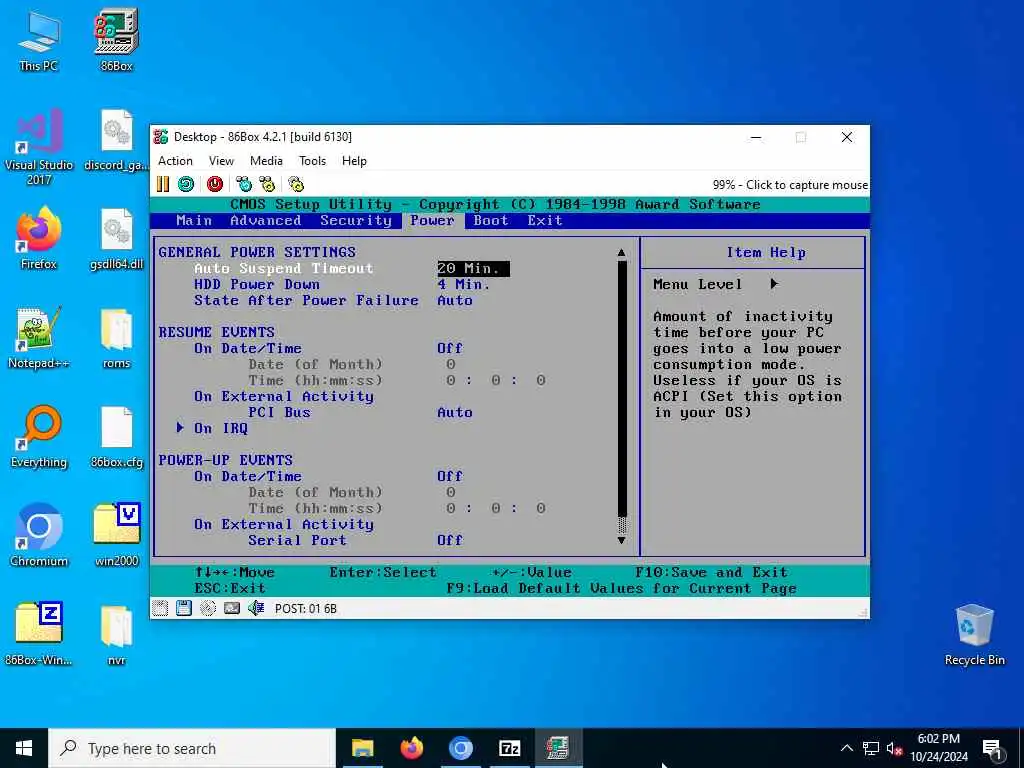Expand the On IRQ submenu arrow
This screenshot has height=768, width=1024.
(x=180, y=428)
